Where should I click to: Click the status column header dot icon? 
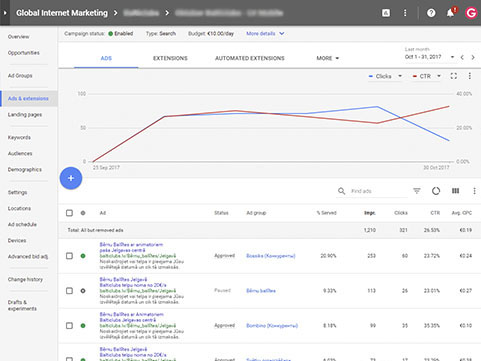pyautogui.click(x=83, y=213)
